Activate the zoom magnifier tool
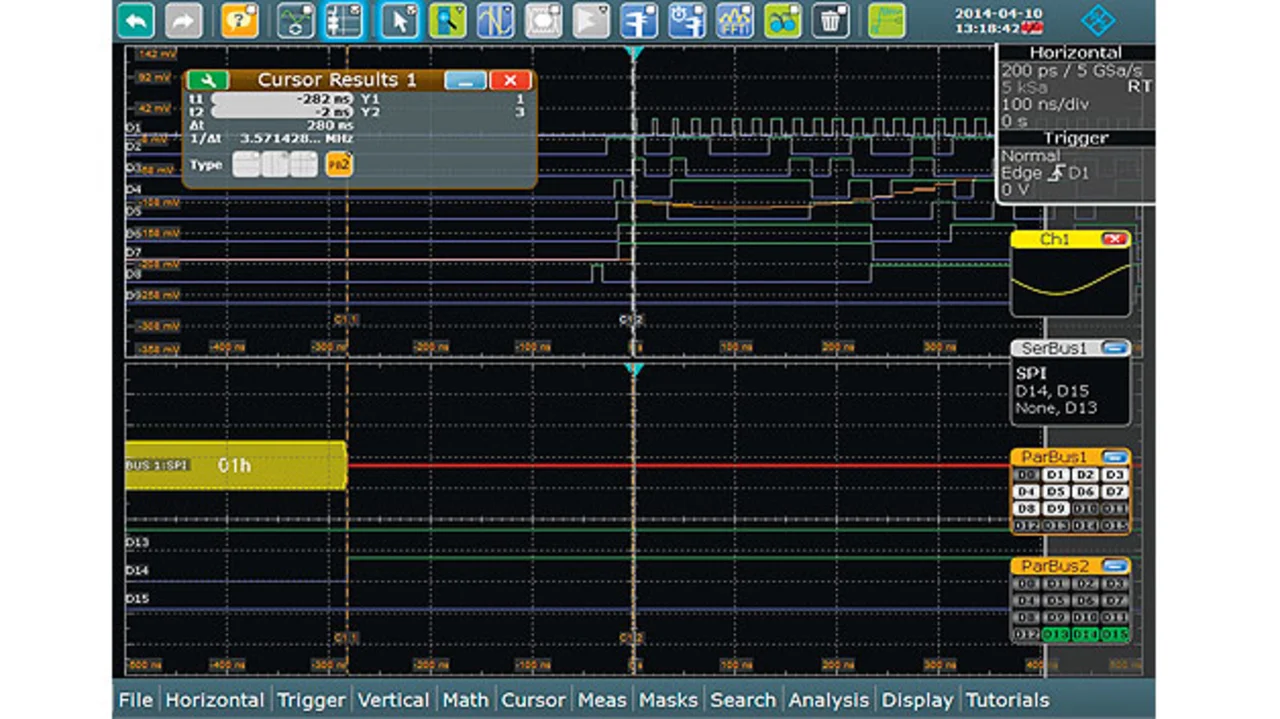This screenshot has height=719, width=1280. coord(448,20)
